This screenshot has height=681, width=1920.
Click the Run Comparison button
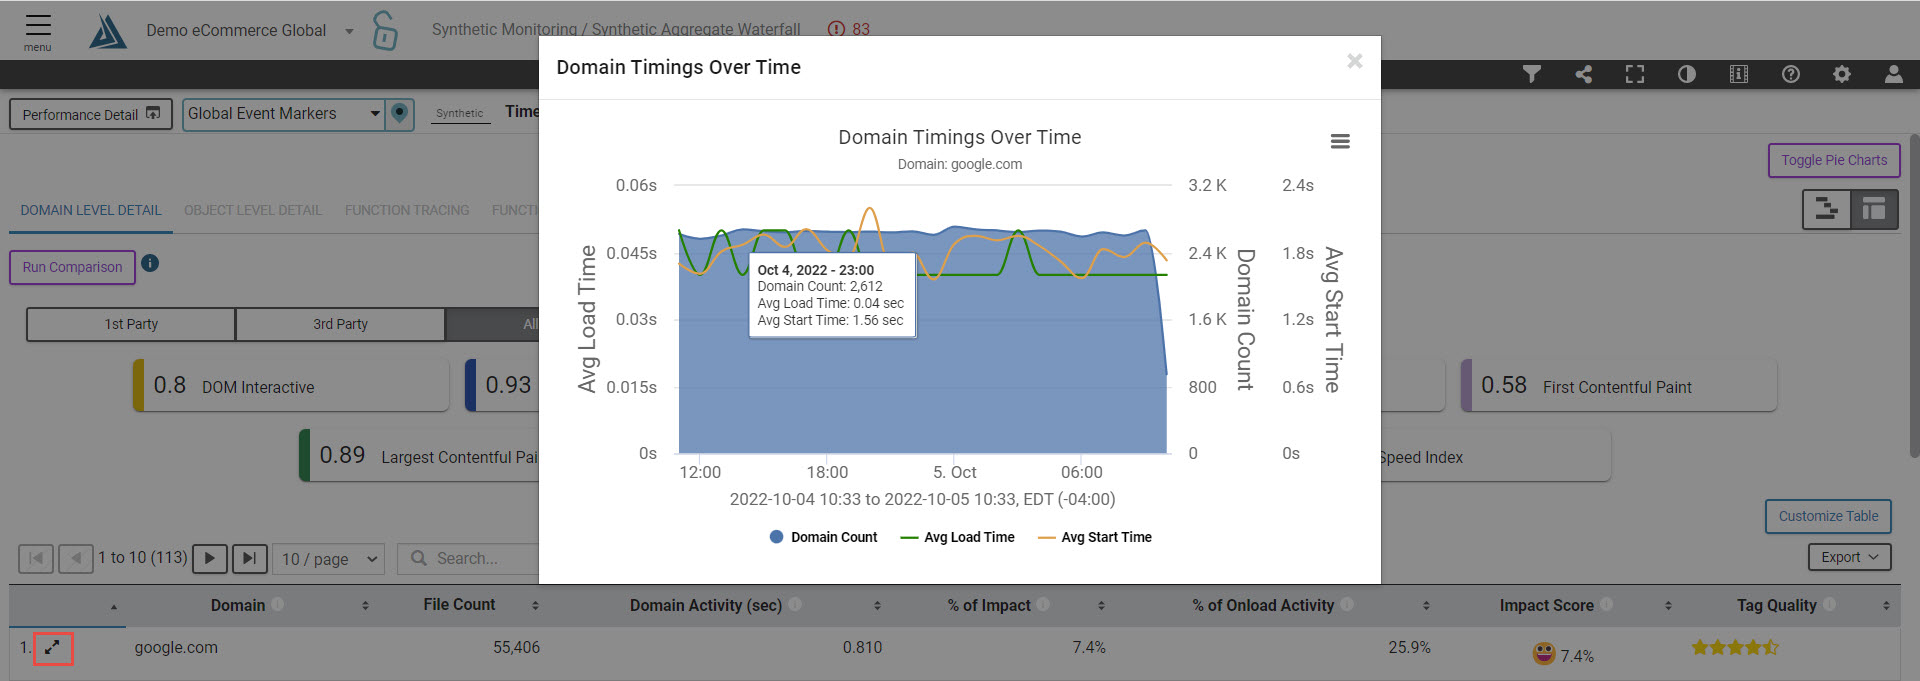(72, 267)
